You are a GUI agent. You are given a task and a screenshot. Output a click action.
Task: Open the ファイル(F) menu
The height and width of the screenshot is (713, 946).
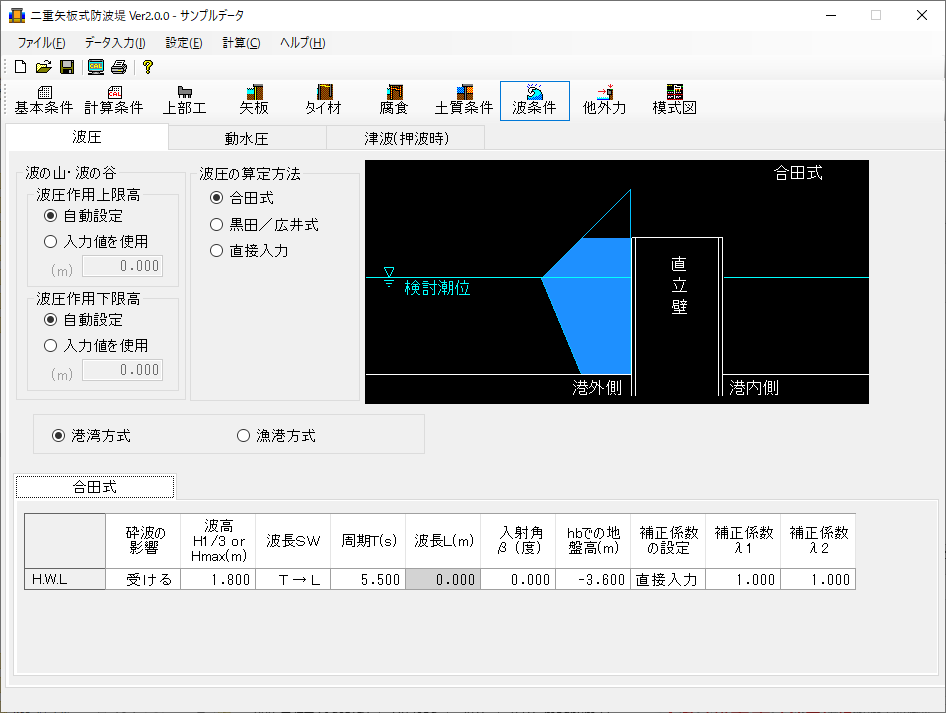(41, 43)
